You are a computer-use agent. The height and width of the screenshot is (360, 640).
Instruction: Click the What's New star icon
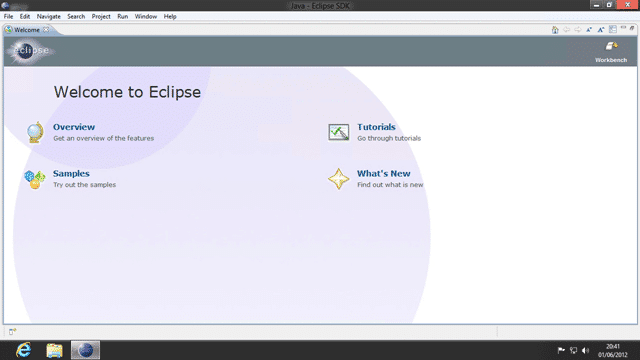pos(339,179)
